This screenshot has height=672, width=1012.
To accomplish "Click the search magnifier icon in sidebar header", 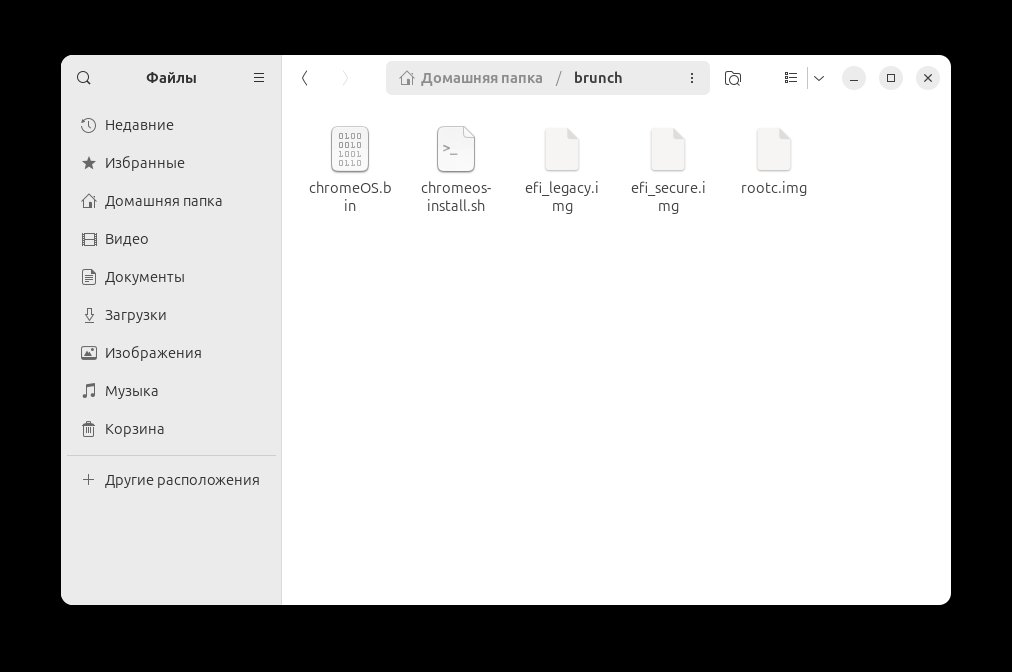I will tap(84, 78).
